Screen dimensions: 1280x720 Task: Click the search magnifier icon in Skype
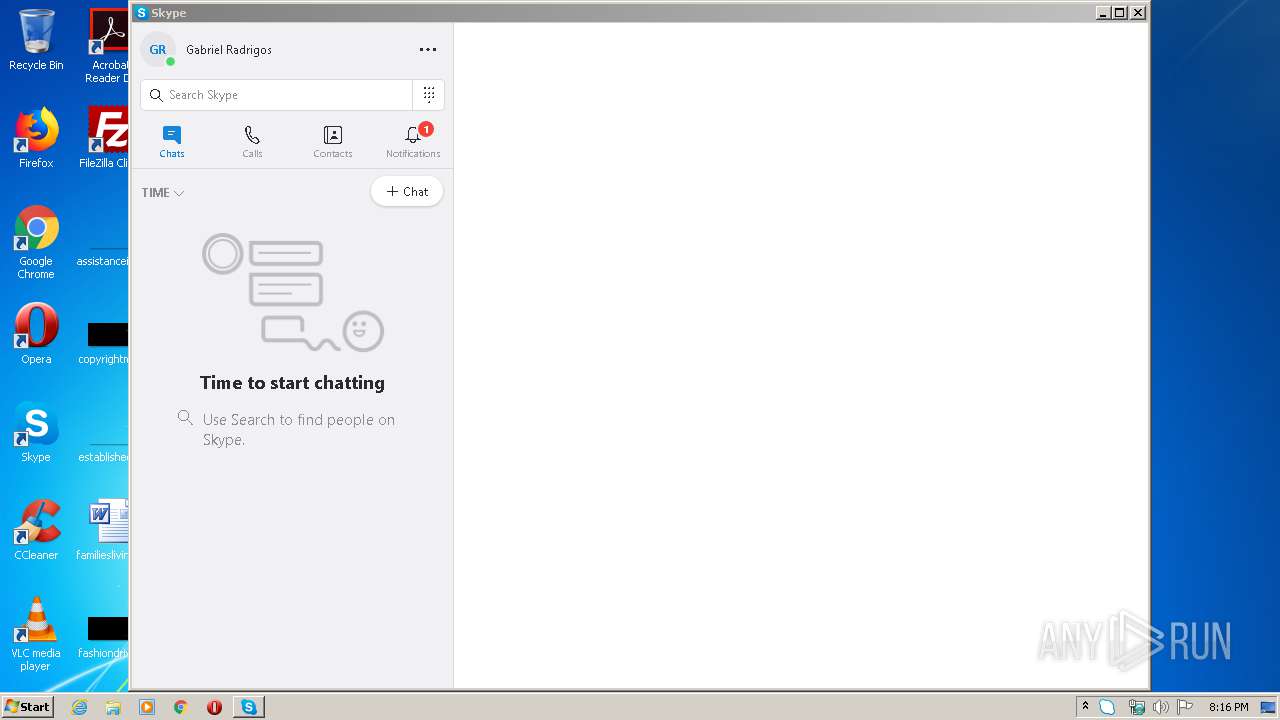pos(156,95)
